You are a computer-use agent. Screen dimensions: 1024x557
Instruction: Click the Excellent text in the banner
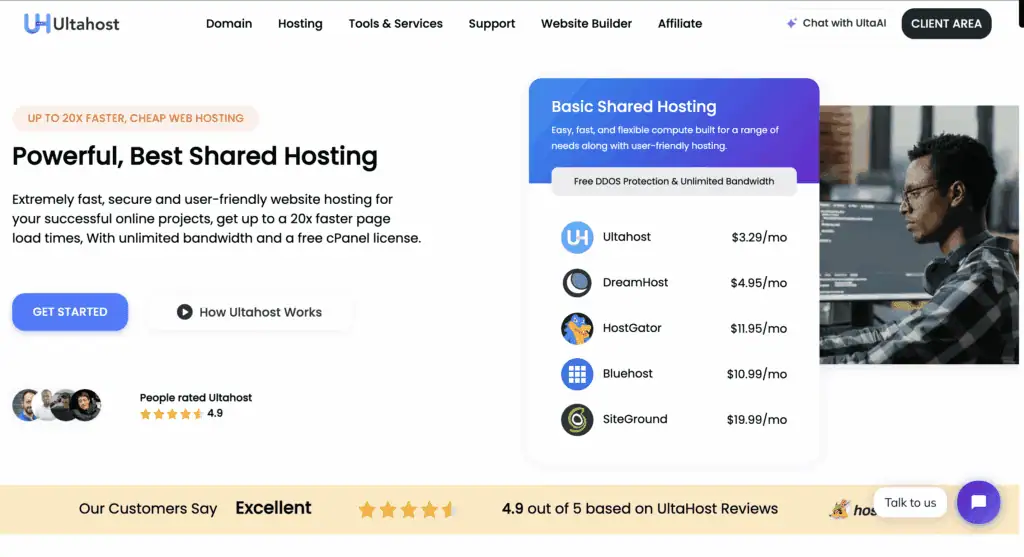(274, 508)
